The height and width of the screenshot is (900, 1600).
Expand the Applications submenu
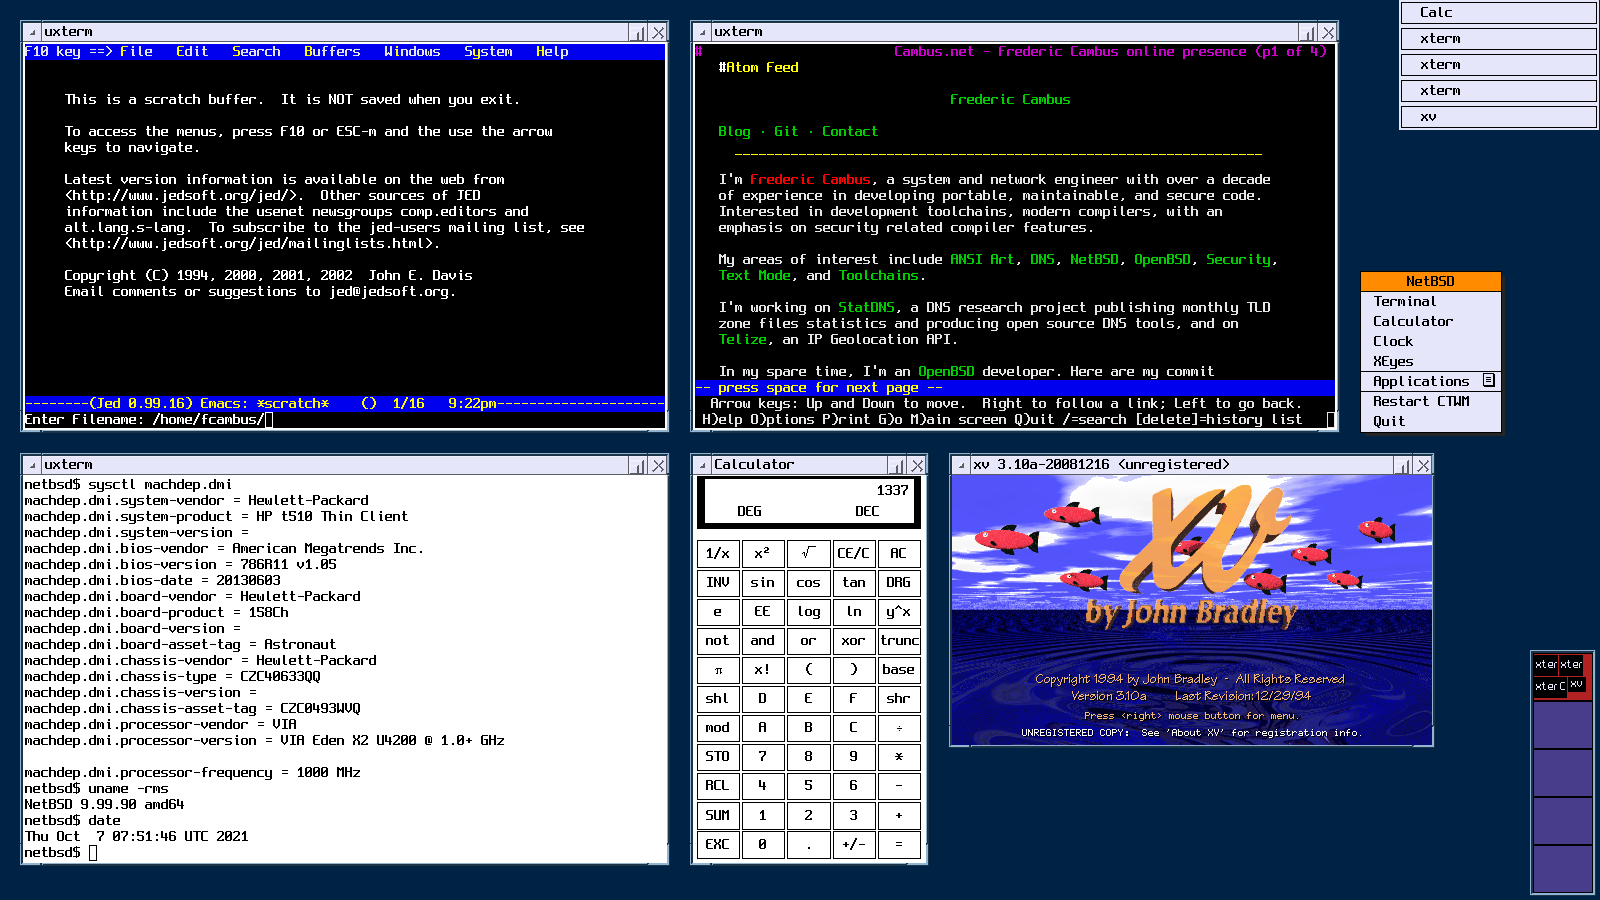pos(1431,382)
